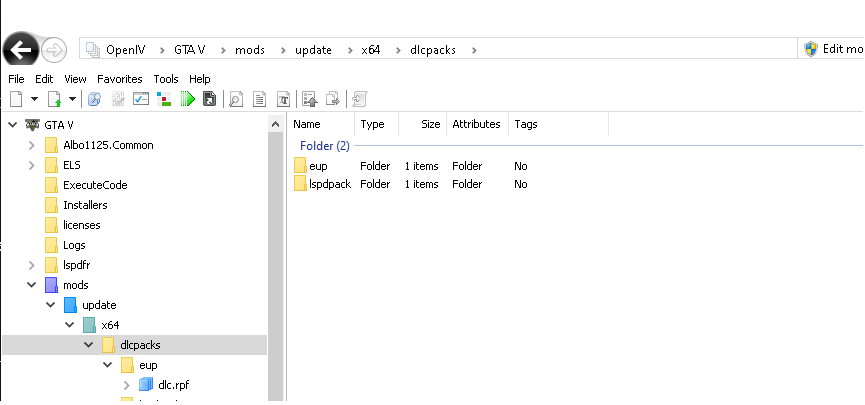Click the back navigation arrow
Screen dimensions: 865x405
click(20, 49)
